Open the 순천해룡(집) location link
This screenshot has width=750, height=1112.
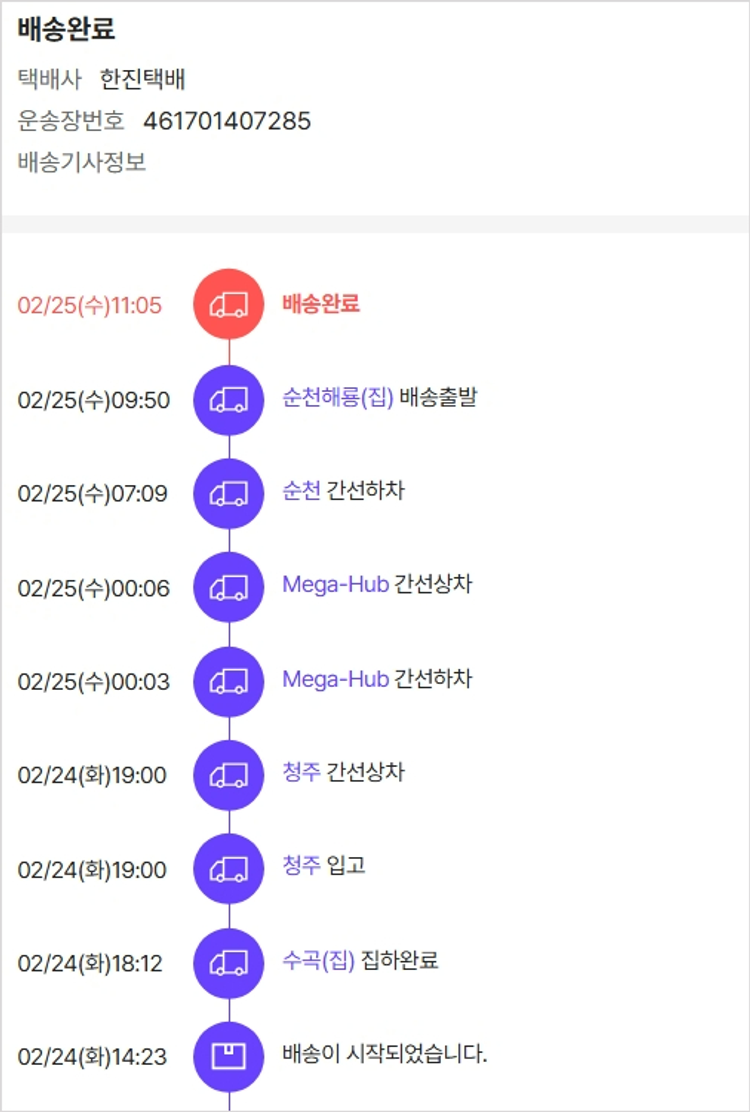pyautogui.click(x=338, y=397)
